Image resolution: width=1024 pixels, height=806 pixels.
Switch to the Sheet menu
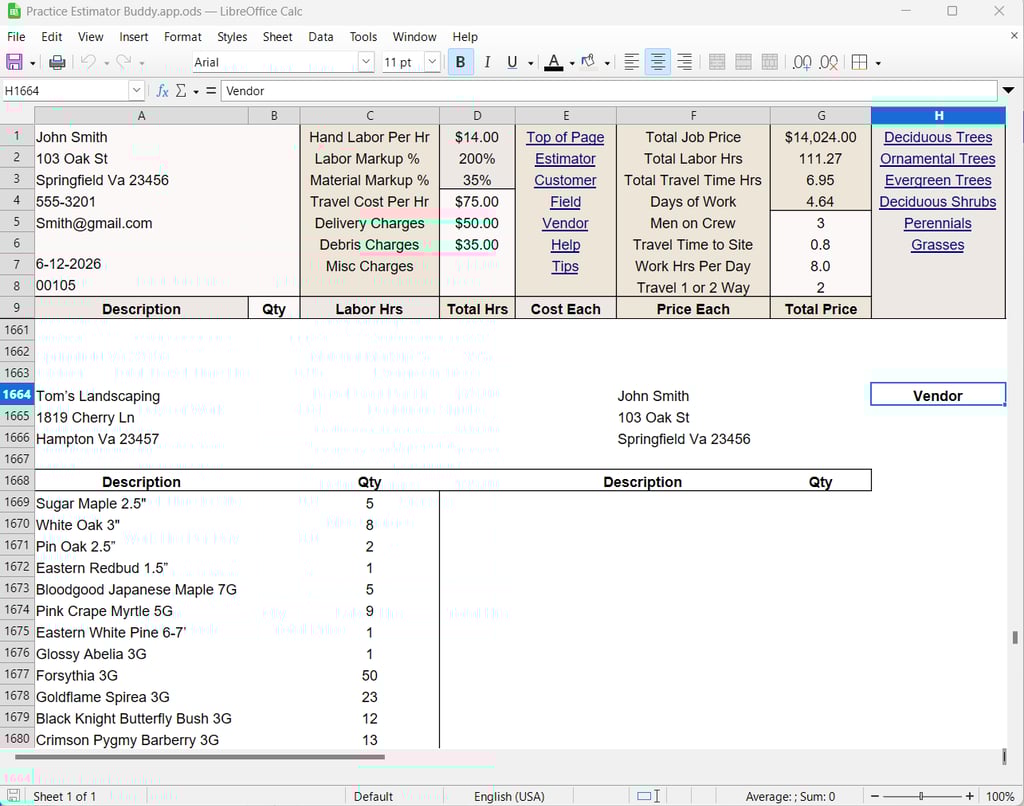pos(277,37)
